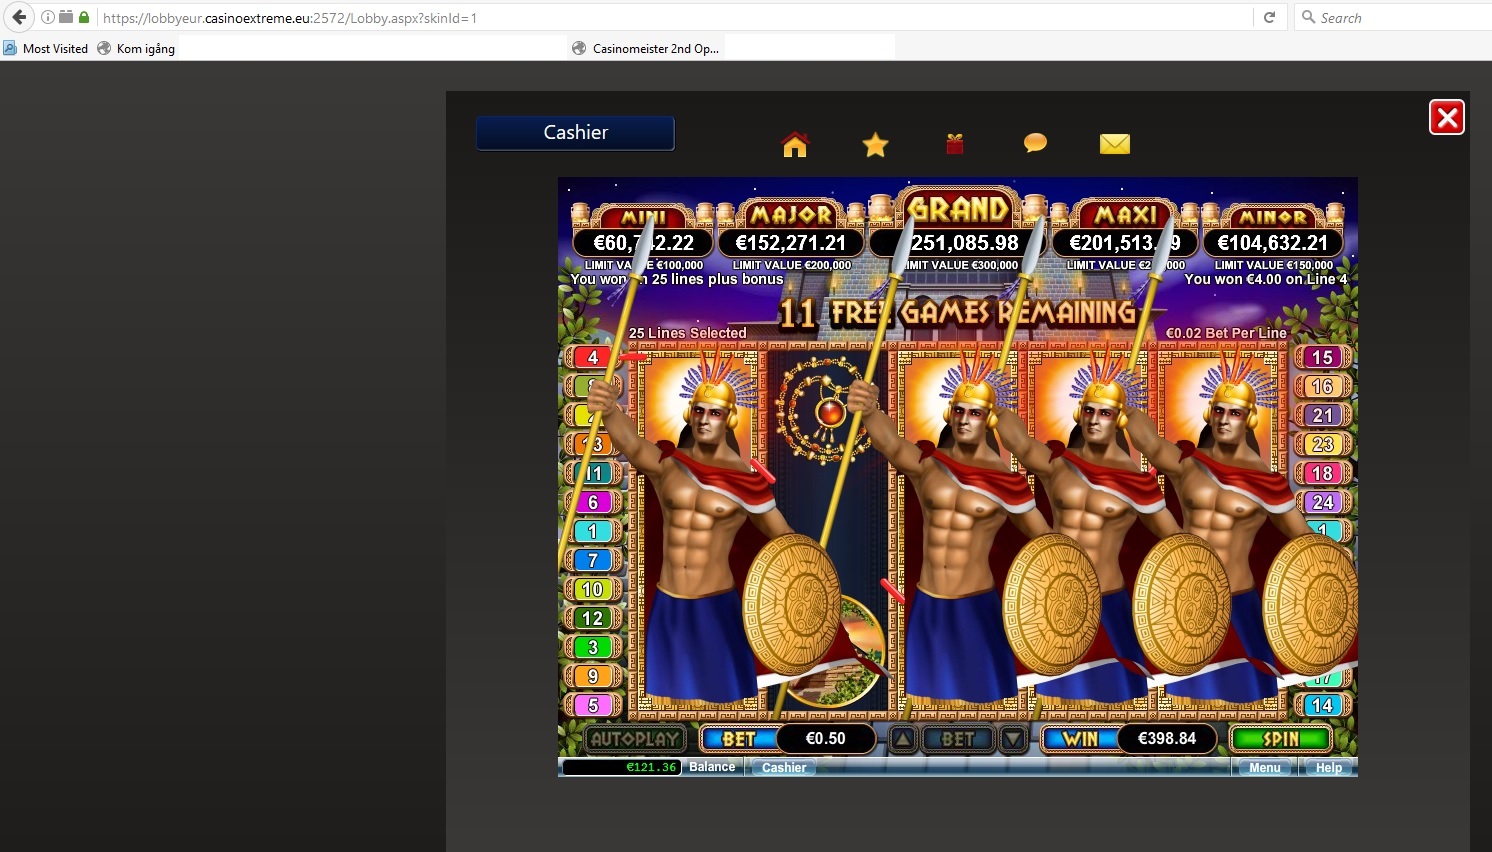The height and width of the screenshot is (852, 1492).
Task: Click the address bar URL
Action: click(290, 18)
